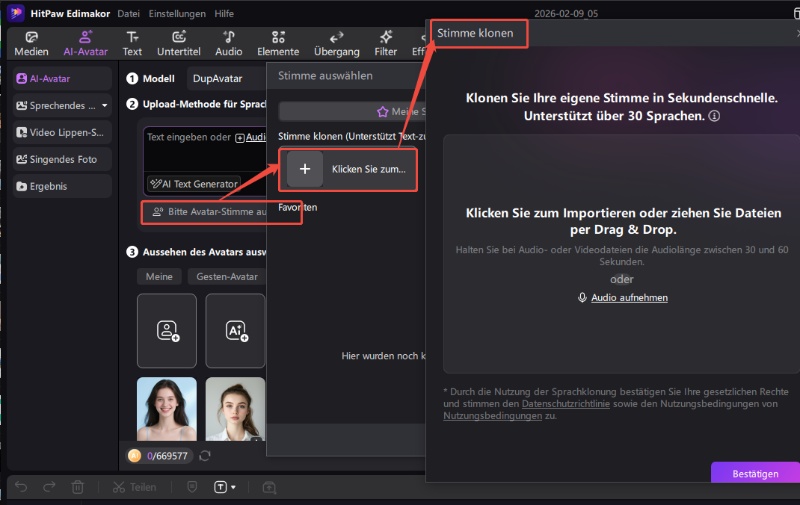
Task: Open Singendes Foto sidebar item
Action: pyautogui.click(x=62, y=160)
